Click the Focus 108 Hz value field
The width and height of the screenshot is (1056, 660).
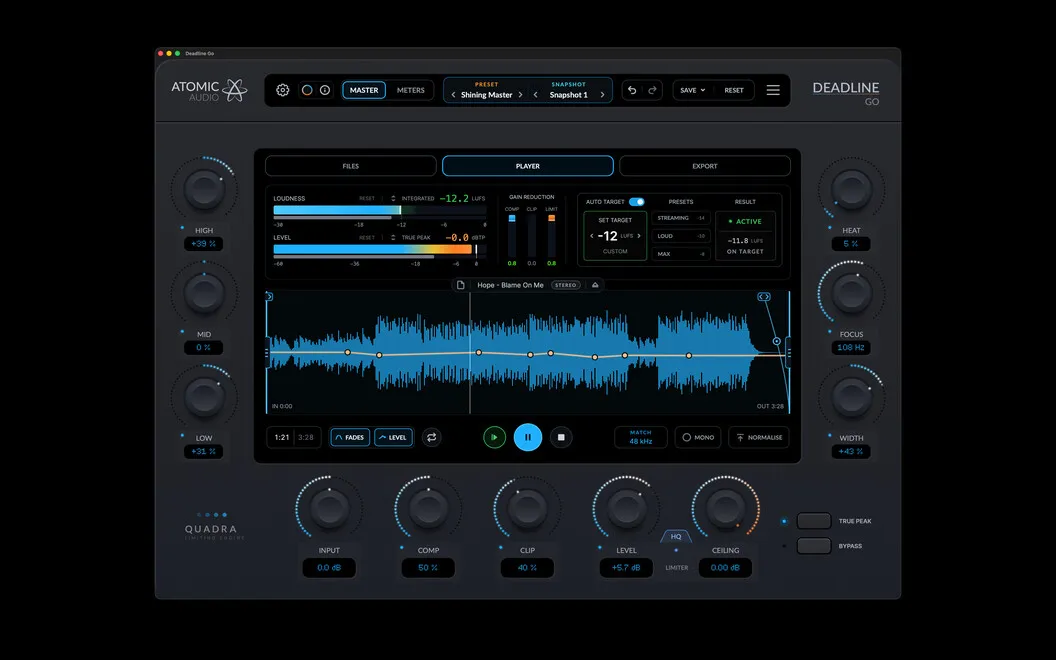[851, 348]
